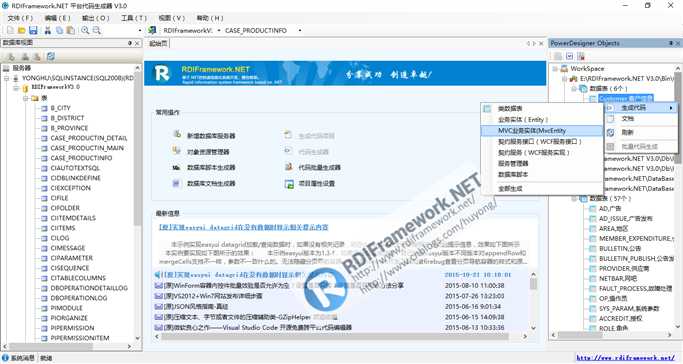Select the 刷新 context menu item

click(x=640, y=132)
